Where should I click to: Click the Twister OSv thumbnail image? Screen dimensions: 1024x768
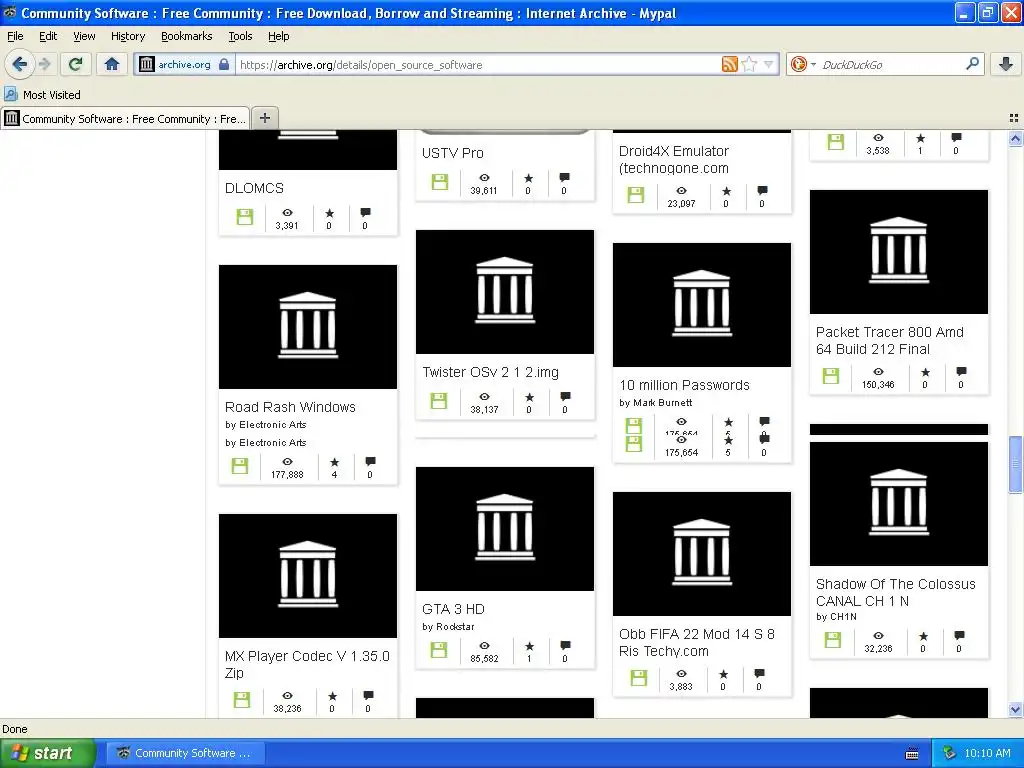click(505, 292)
